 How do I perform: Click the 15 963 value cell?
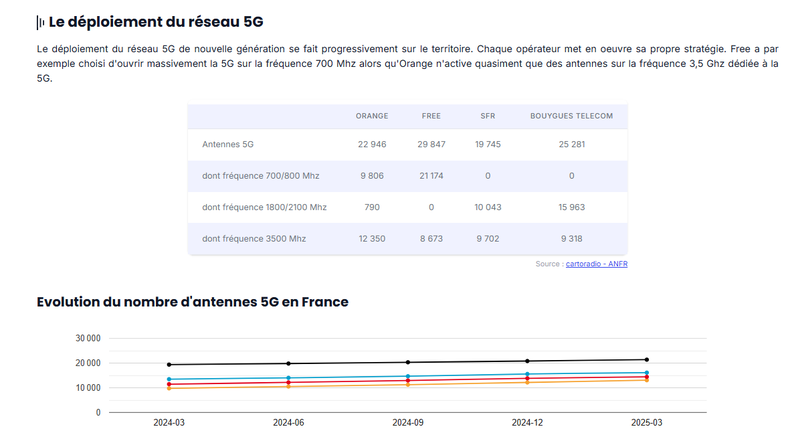pyautogui.click(x=572, y=208)
